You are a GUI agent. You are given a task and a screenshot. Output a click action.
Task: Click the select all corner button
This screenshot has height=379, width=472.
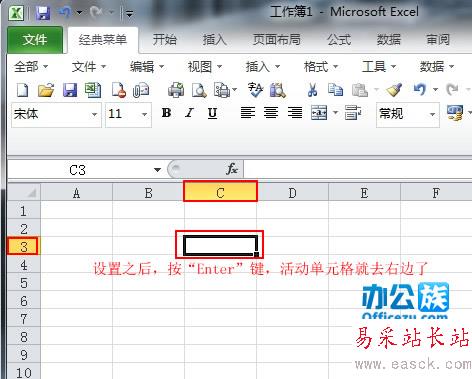(x=24, y=192)
